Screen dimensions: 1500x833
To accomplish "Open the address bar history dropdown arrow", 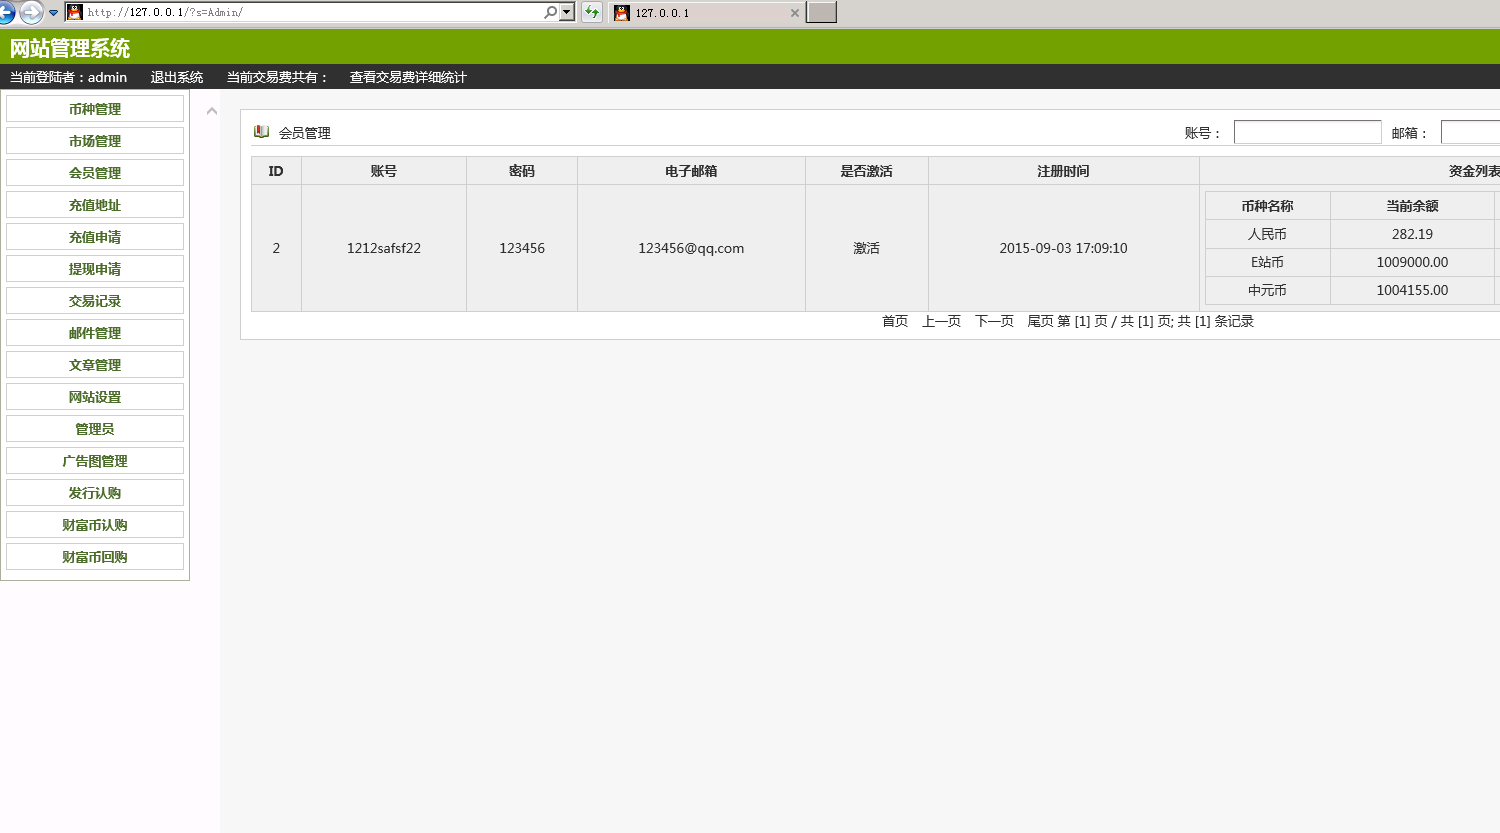I will (567, 13).
